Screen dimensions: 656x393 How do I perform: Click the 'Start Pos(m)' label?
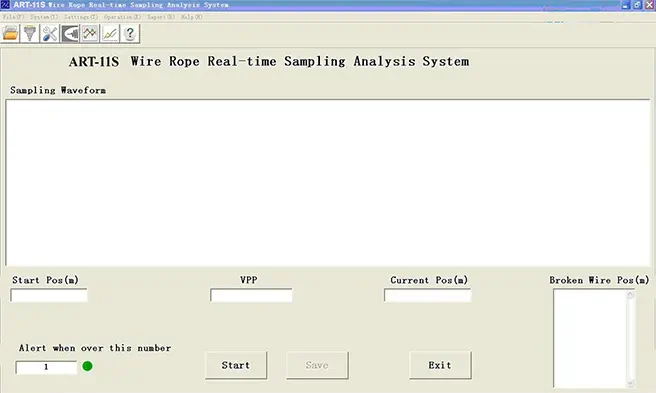click(x=45, y=280)
